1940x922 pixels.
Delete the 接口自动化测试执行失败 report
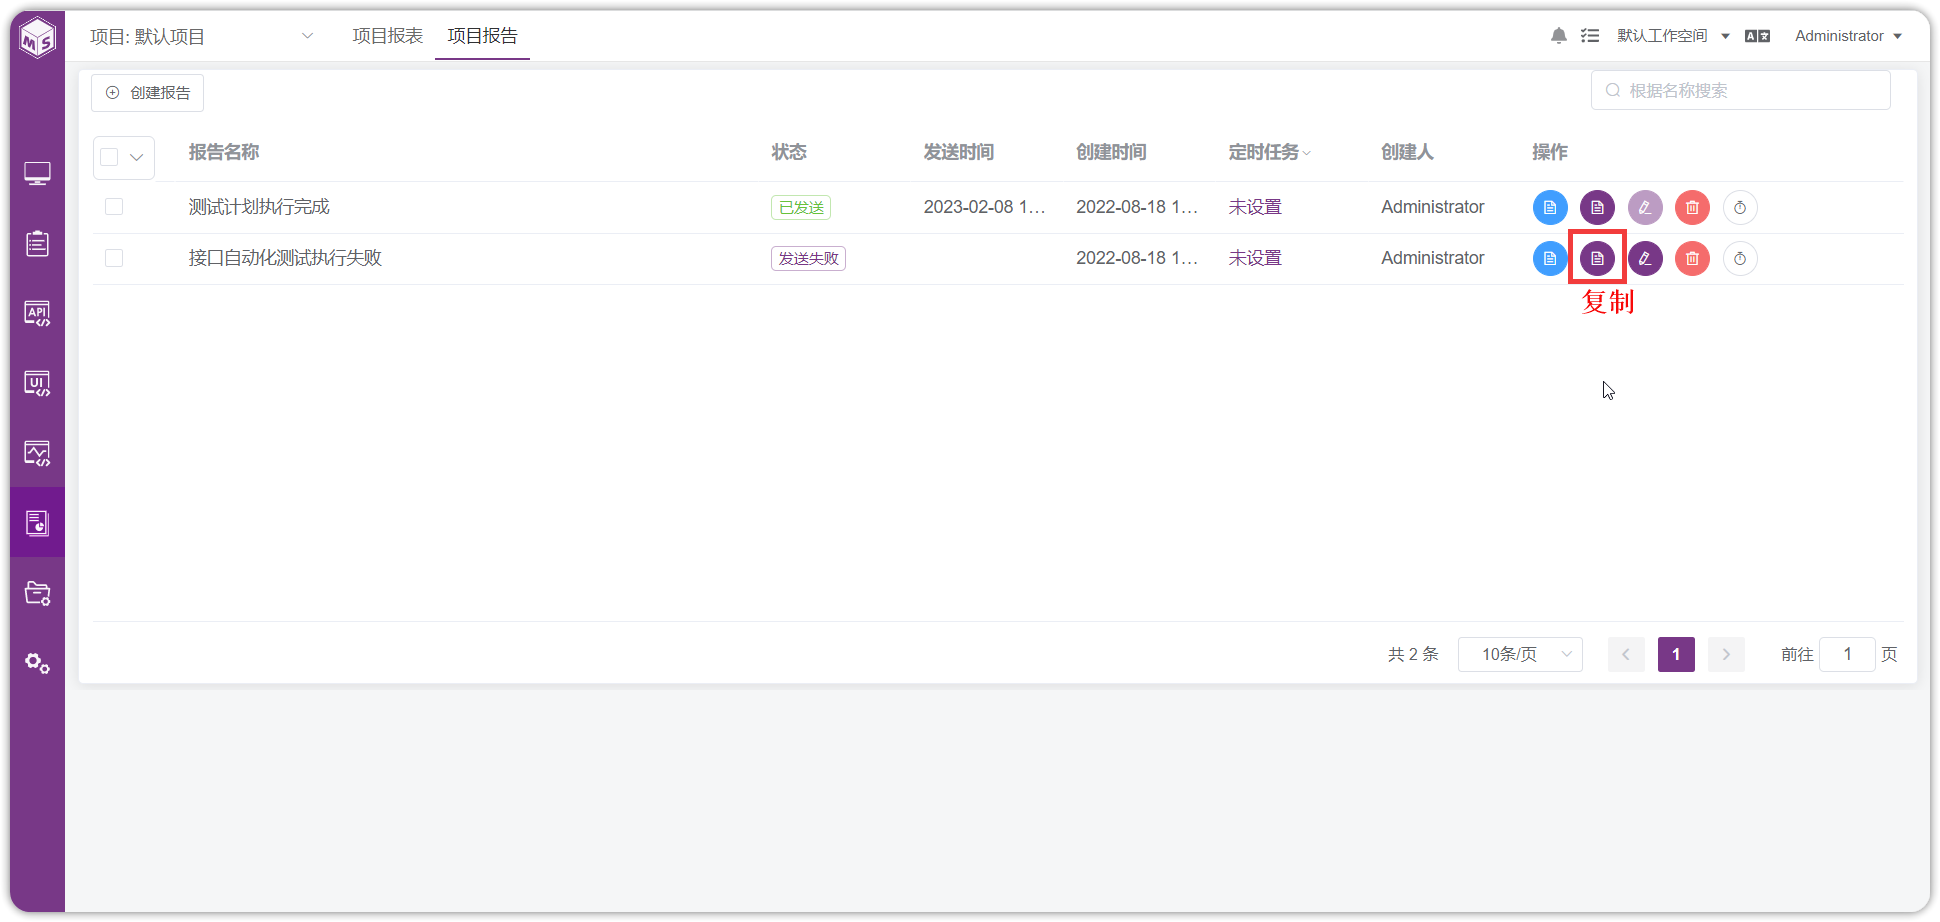(1692, 259)
